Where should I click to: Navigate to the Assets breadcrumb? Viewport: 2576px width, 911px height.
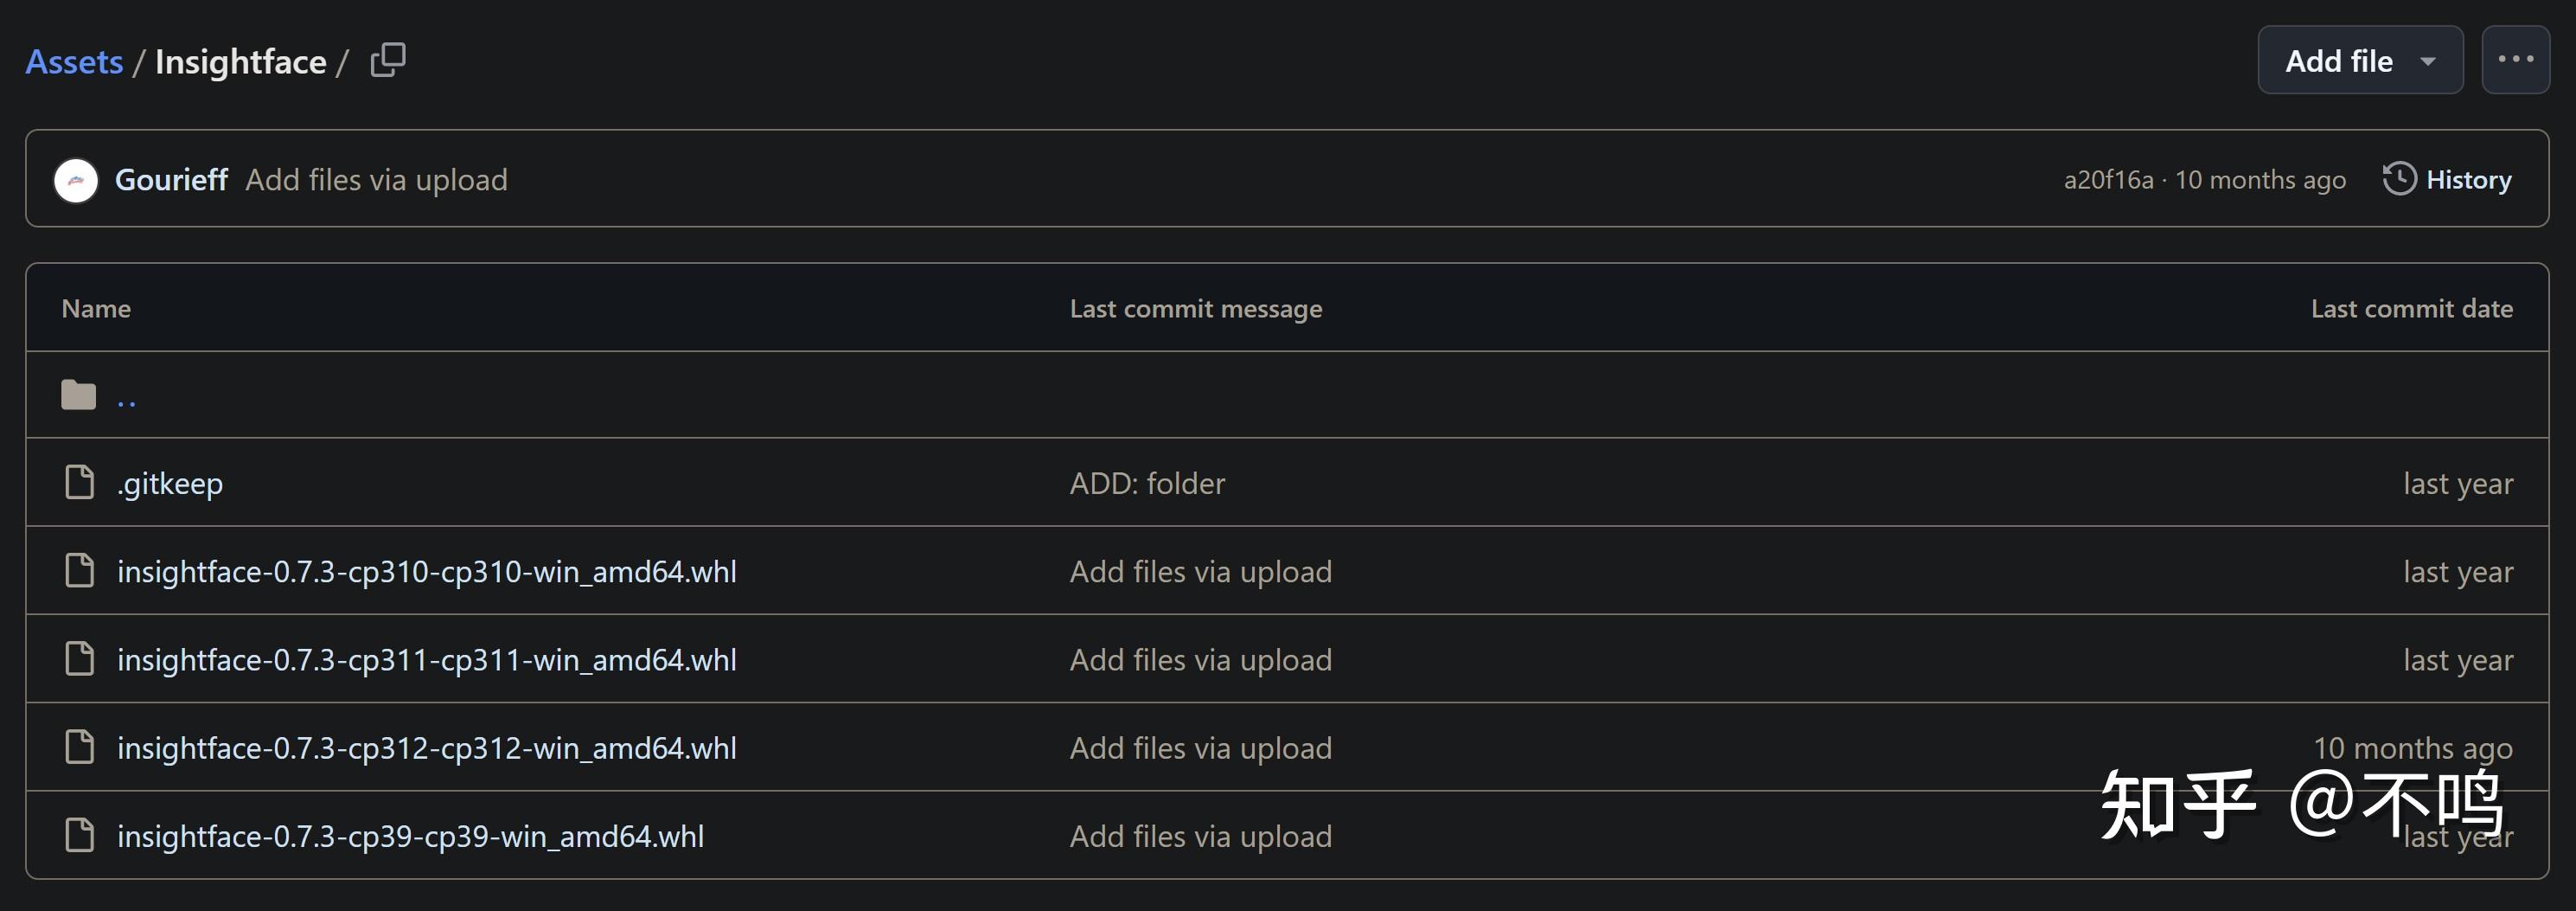tap(74, 62)
